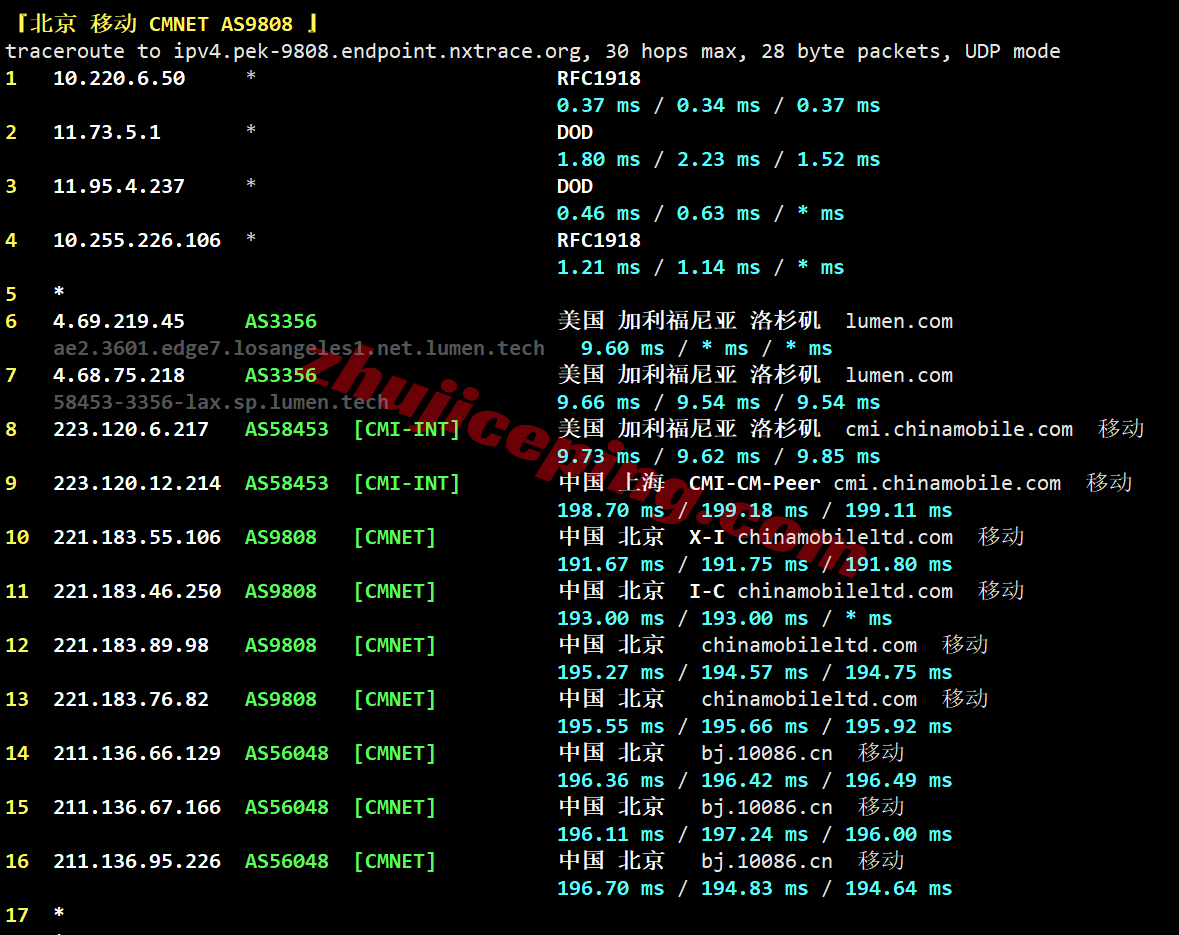Click the traceroute endpoint hostname ipv4.pek-9808.endpoint.nxtrace.org
Image resolution: width=1179 pixels, height=935 pixels.
click(378, 51)
